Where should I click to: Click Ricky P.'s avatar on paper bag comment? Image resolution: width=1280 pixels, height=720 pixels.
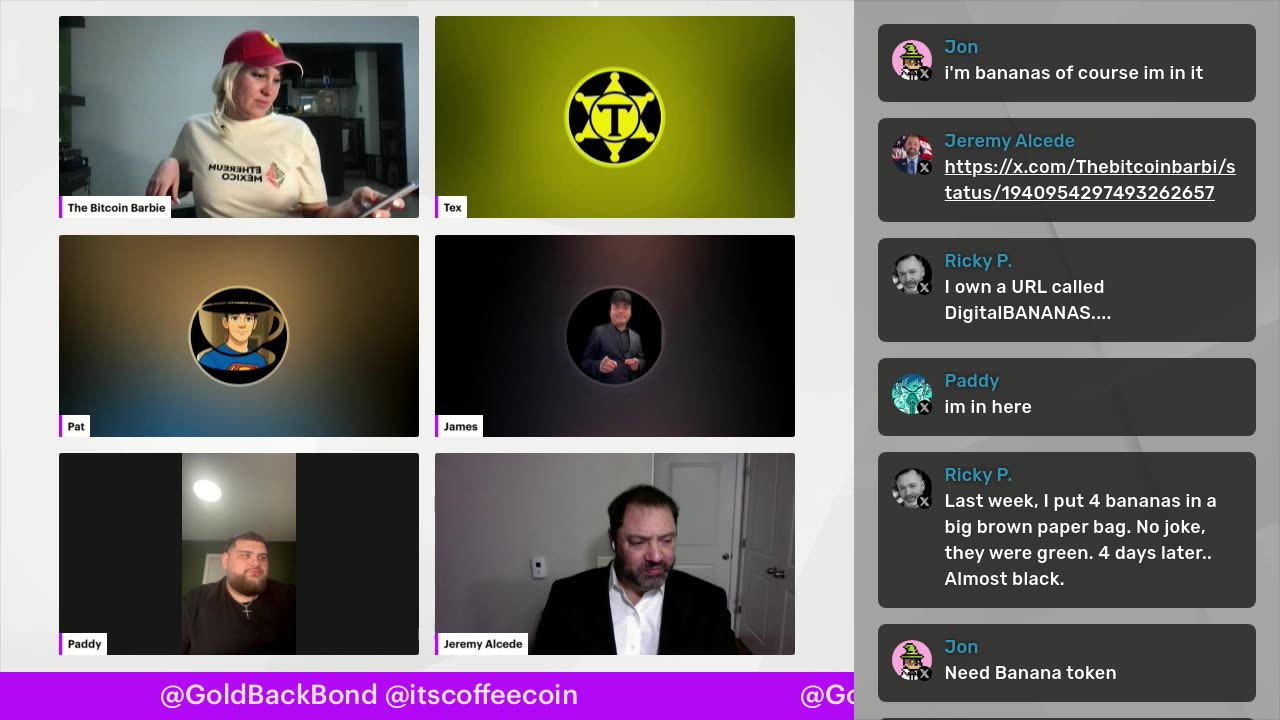click(912, 489)
